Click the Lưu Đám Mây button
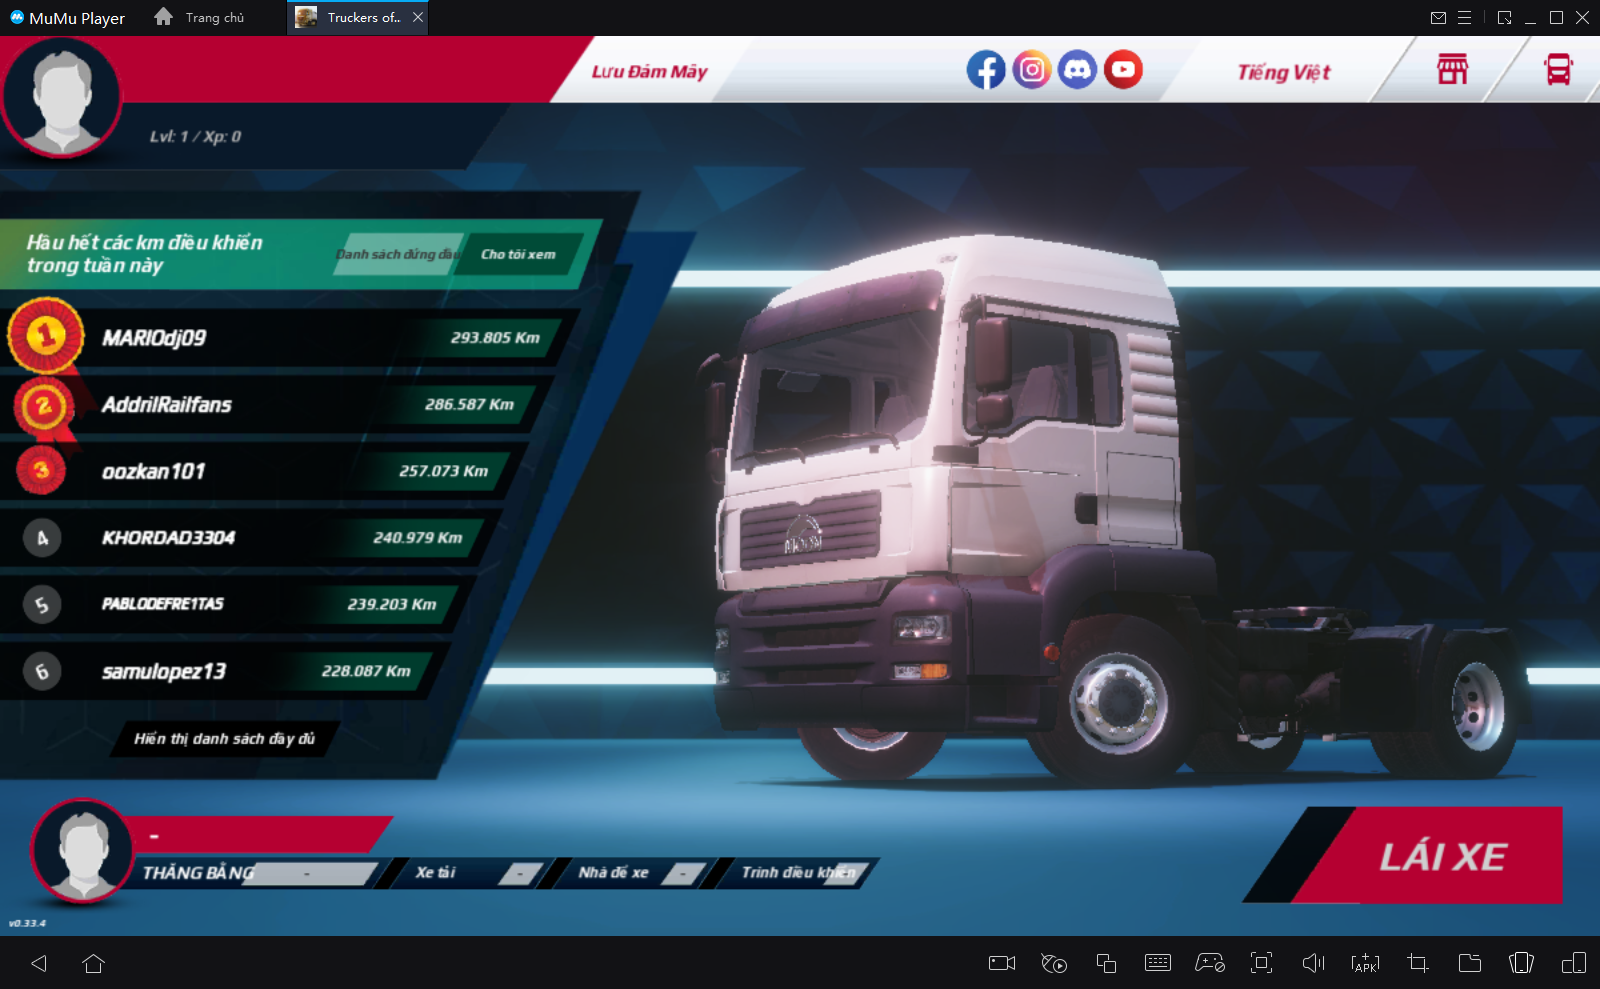This screenshot has width=1600, height=989. [x=649, y=72]
